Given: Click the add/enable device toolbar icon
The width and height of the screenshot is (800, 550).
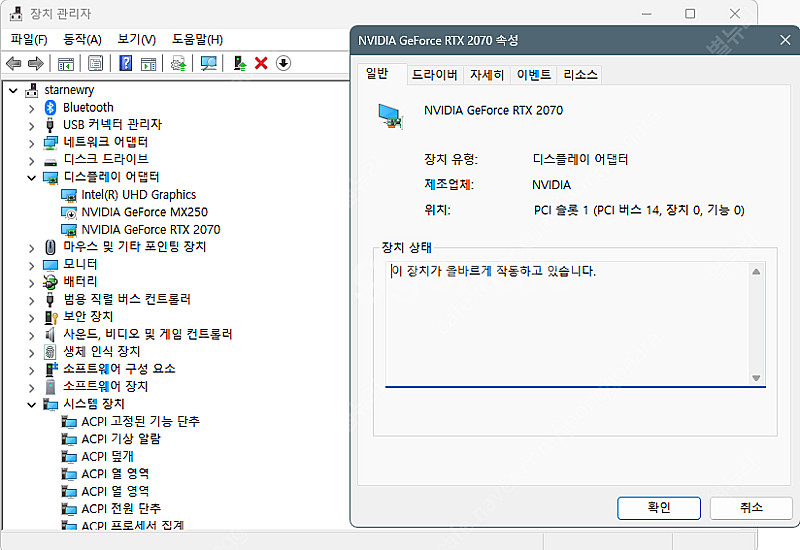Looking at the screenshot, I should click(240, 63).
